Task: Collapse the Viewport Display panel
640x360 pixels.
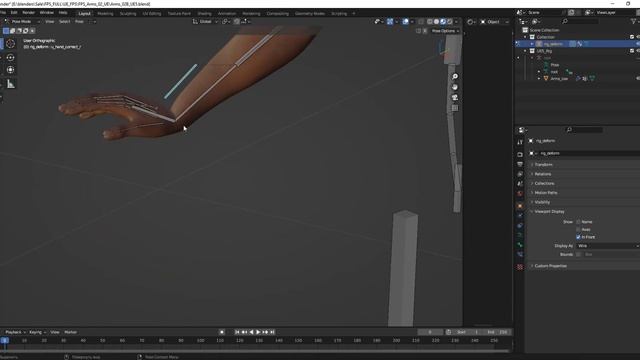Action: 549,211
